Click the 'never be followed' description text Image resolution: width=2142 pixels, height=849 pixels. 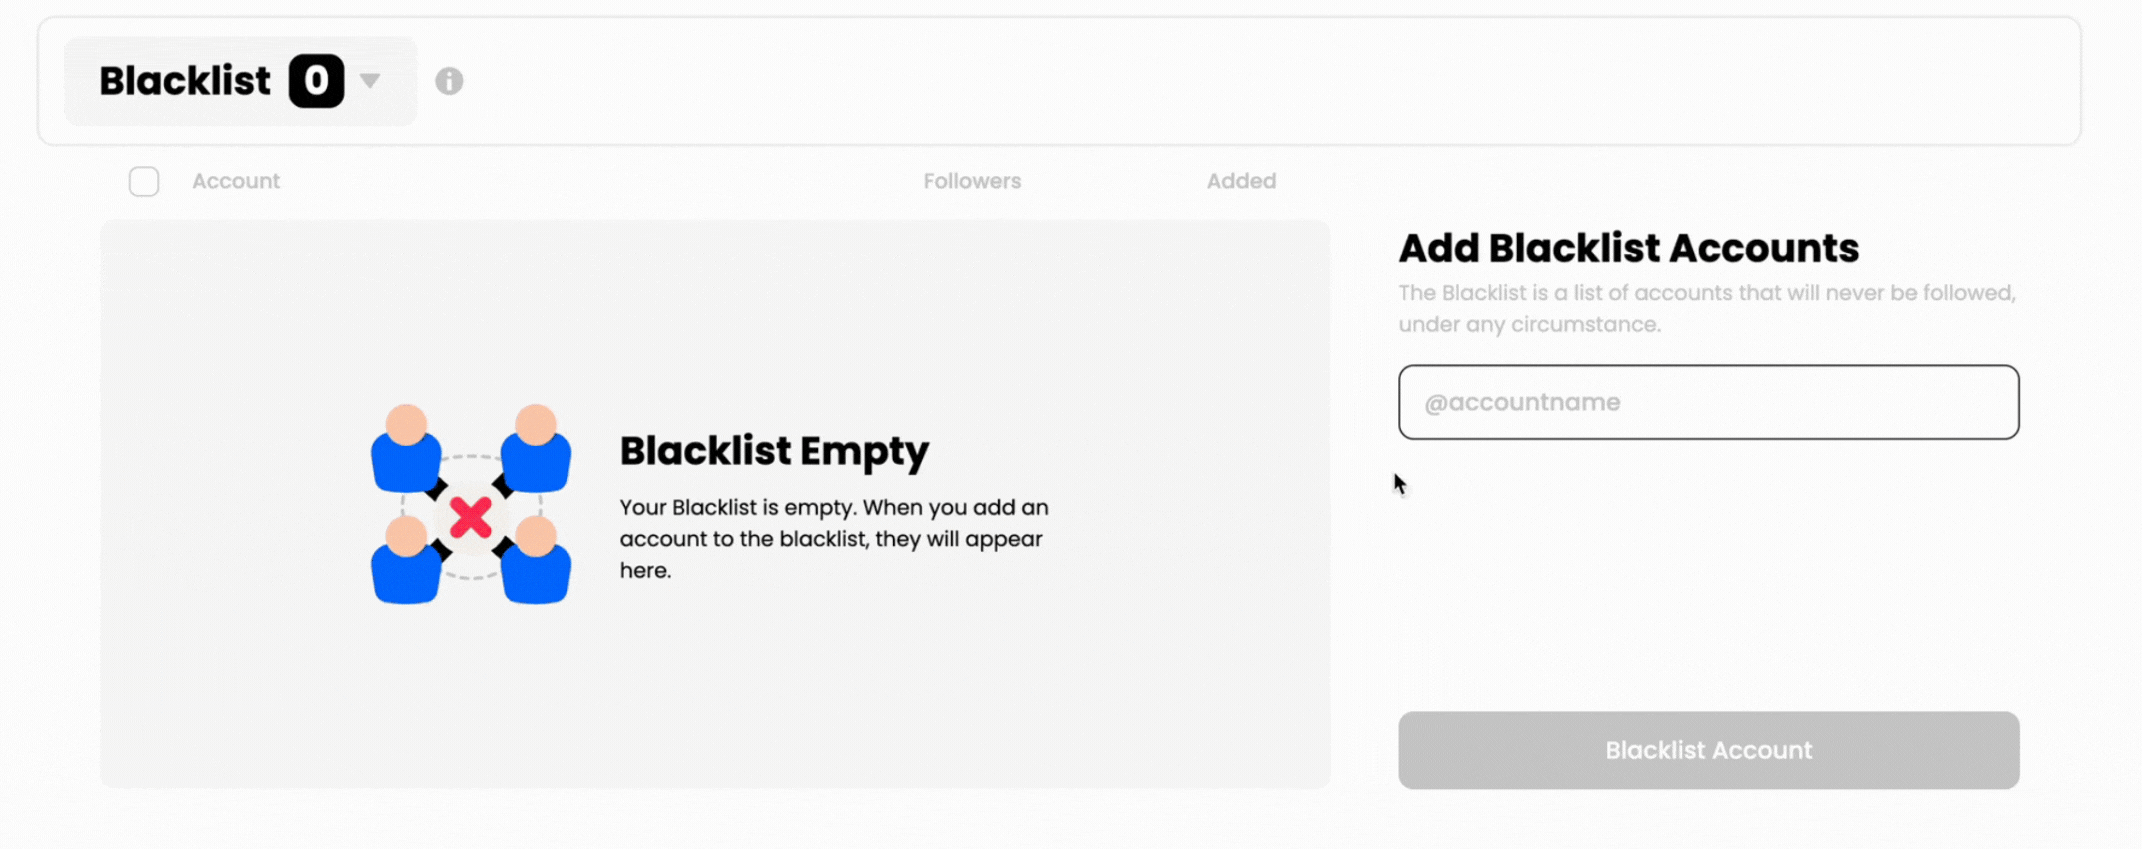(1706, 308)
